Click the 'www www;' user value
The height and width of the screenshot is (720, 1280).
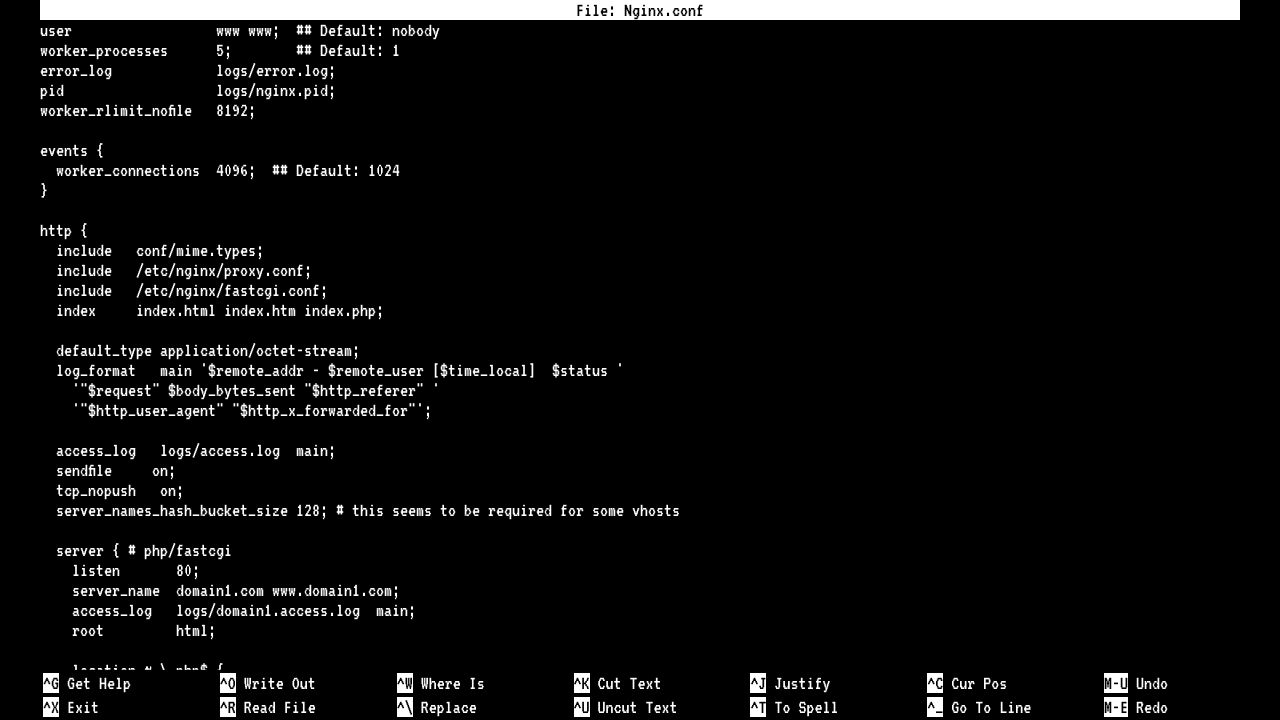point(248,31)
